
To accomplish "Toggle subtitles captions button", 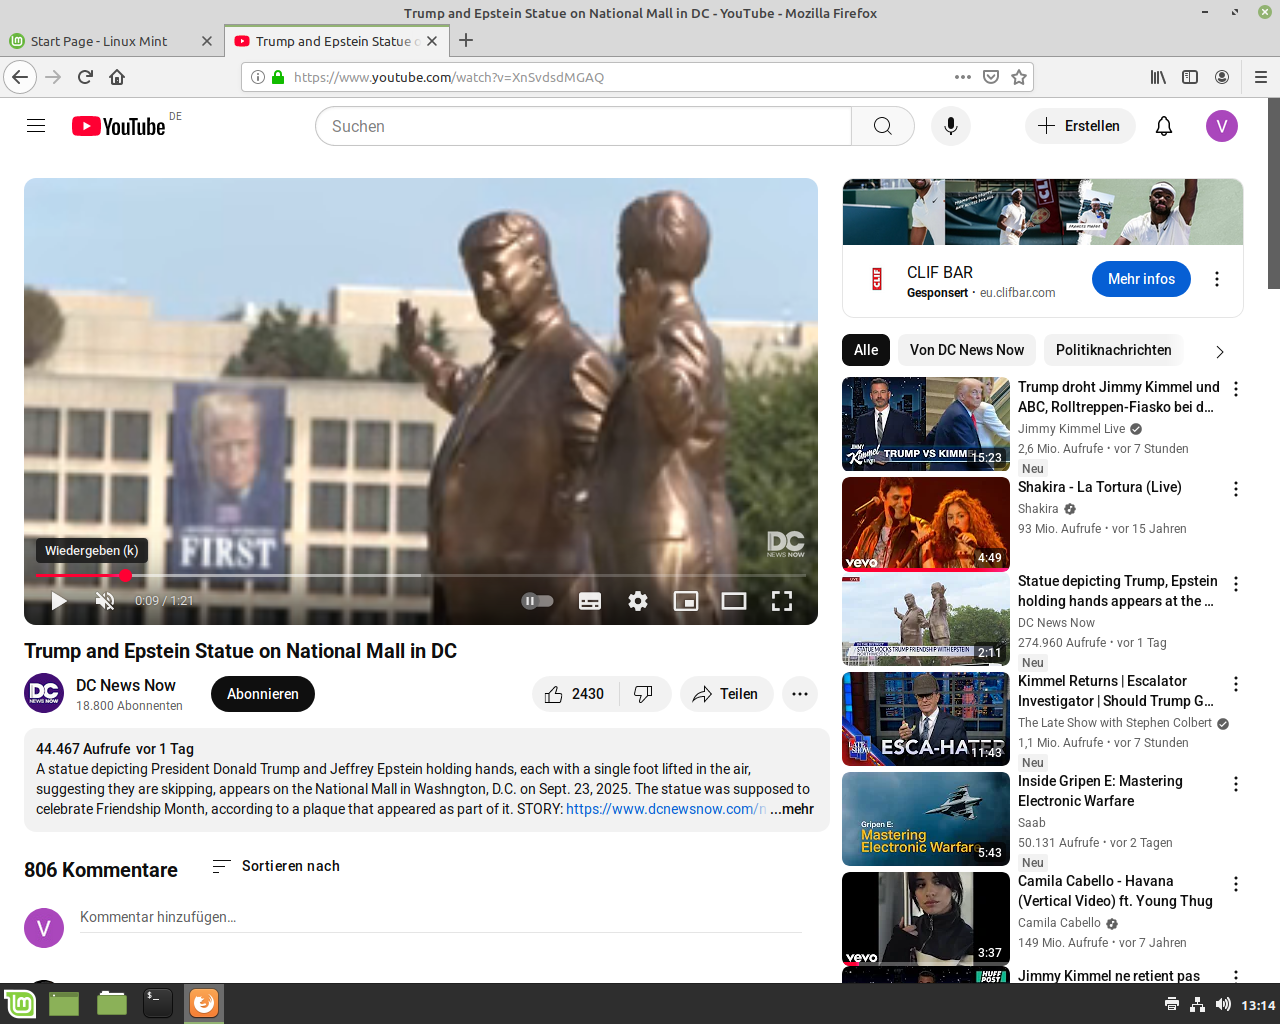I will point(590,601).
